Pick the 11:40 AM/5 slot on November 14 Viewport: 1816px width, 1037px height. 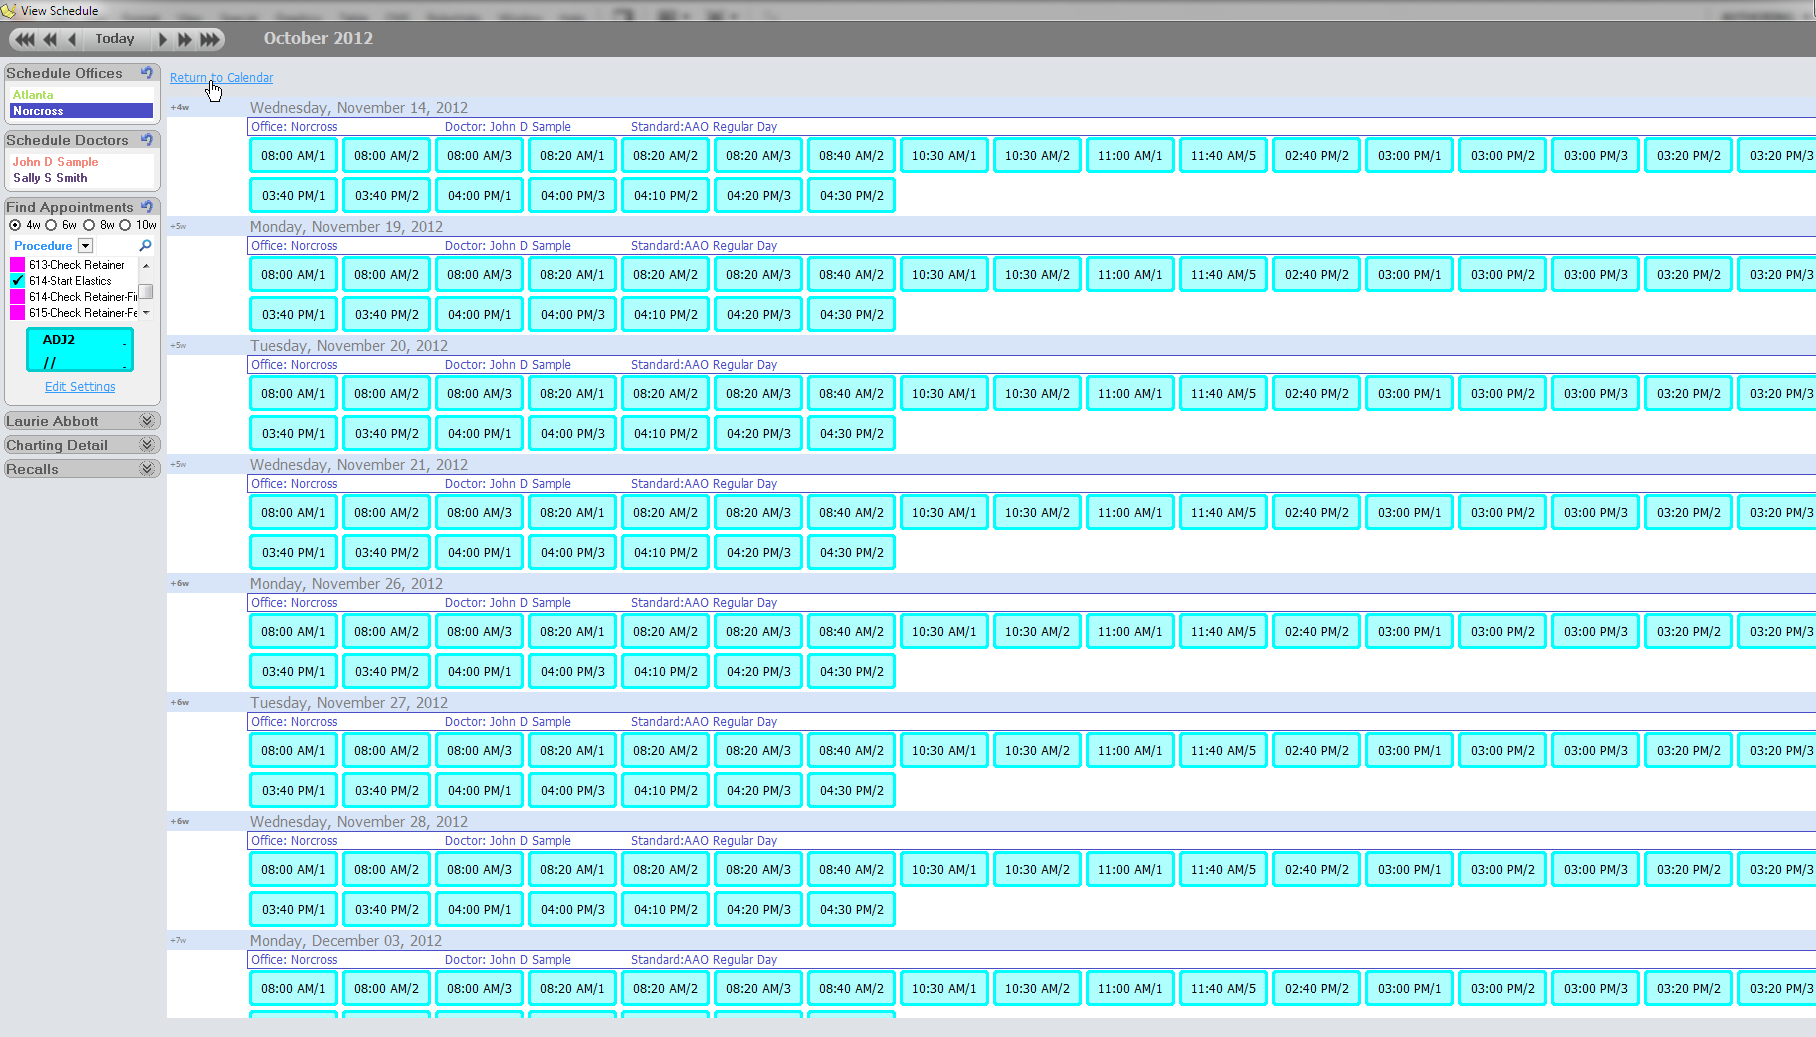coord(1223,156)
